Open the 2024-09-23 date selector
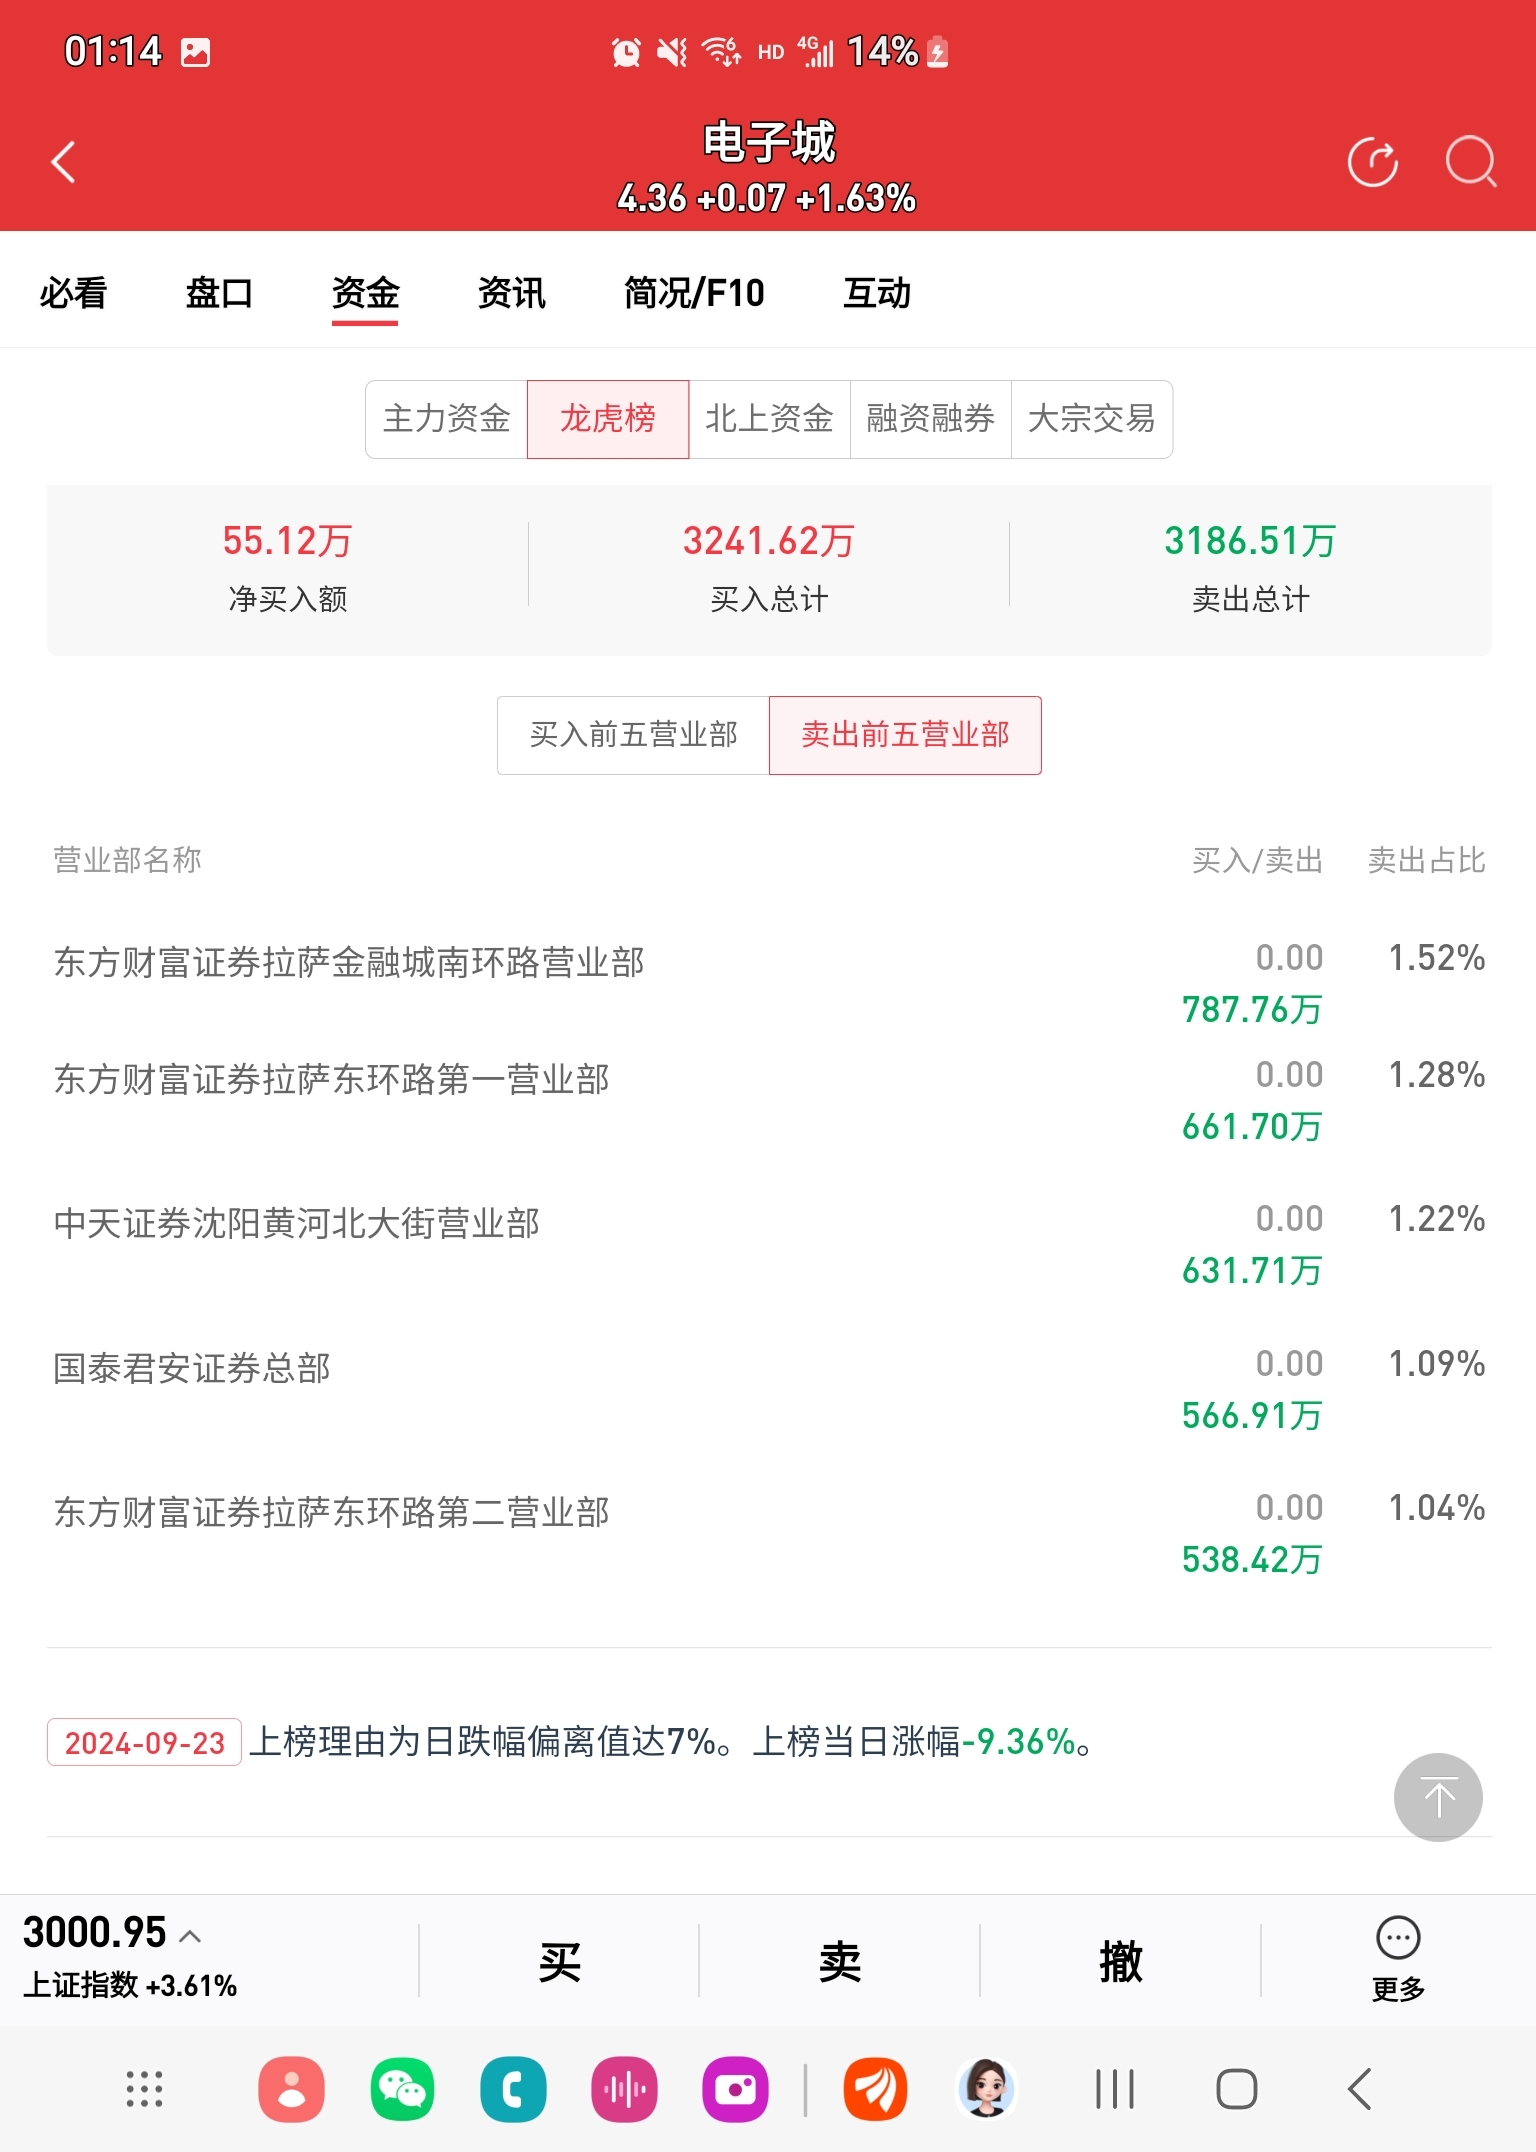Image resolution: width=1536 pixels, height=2152 pixels. click(x=144, y=1742)
